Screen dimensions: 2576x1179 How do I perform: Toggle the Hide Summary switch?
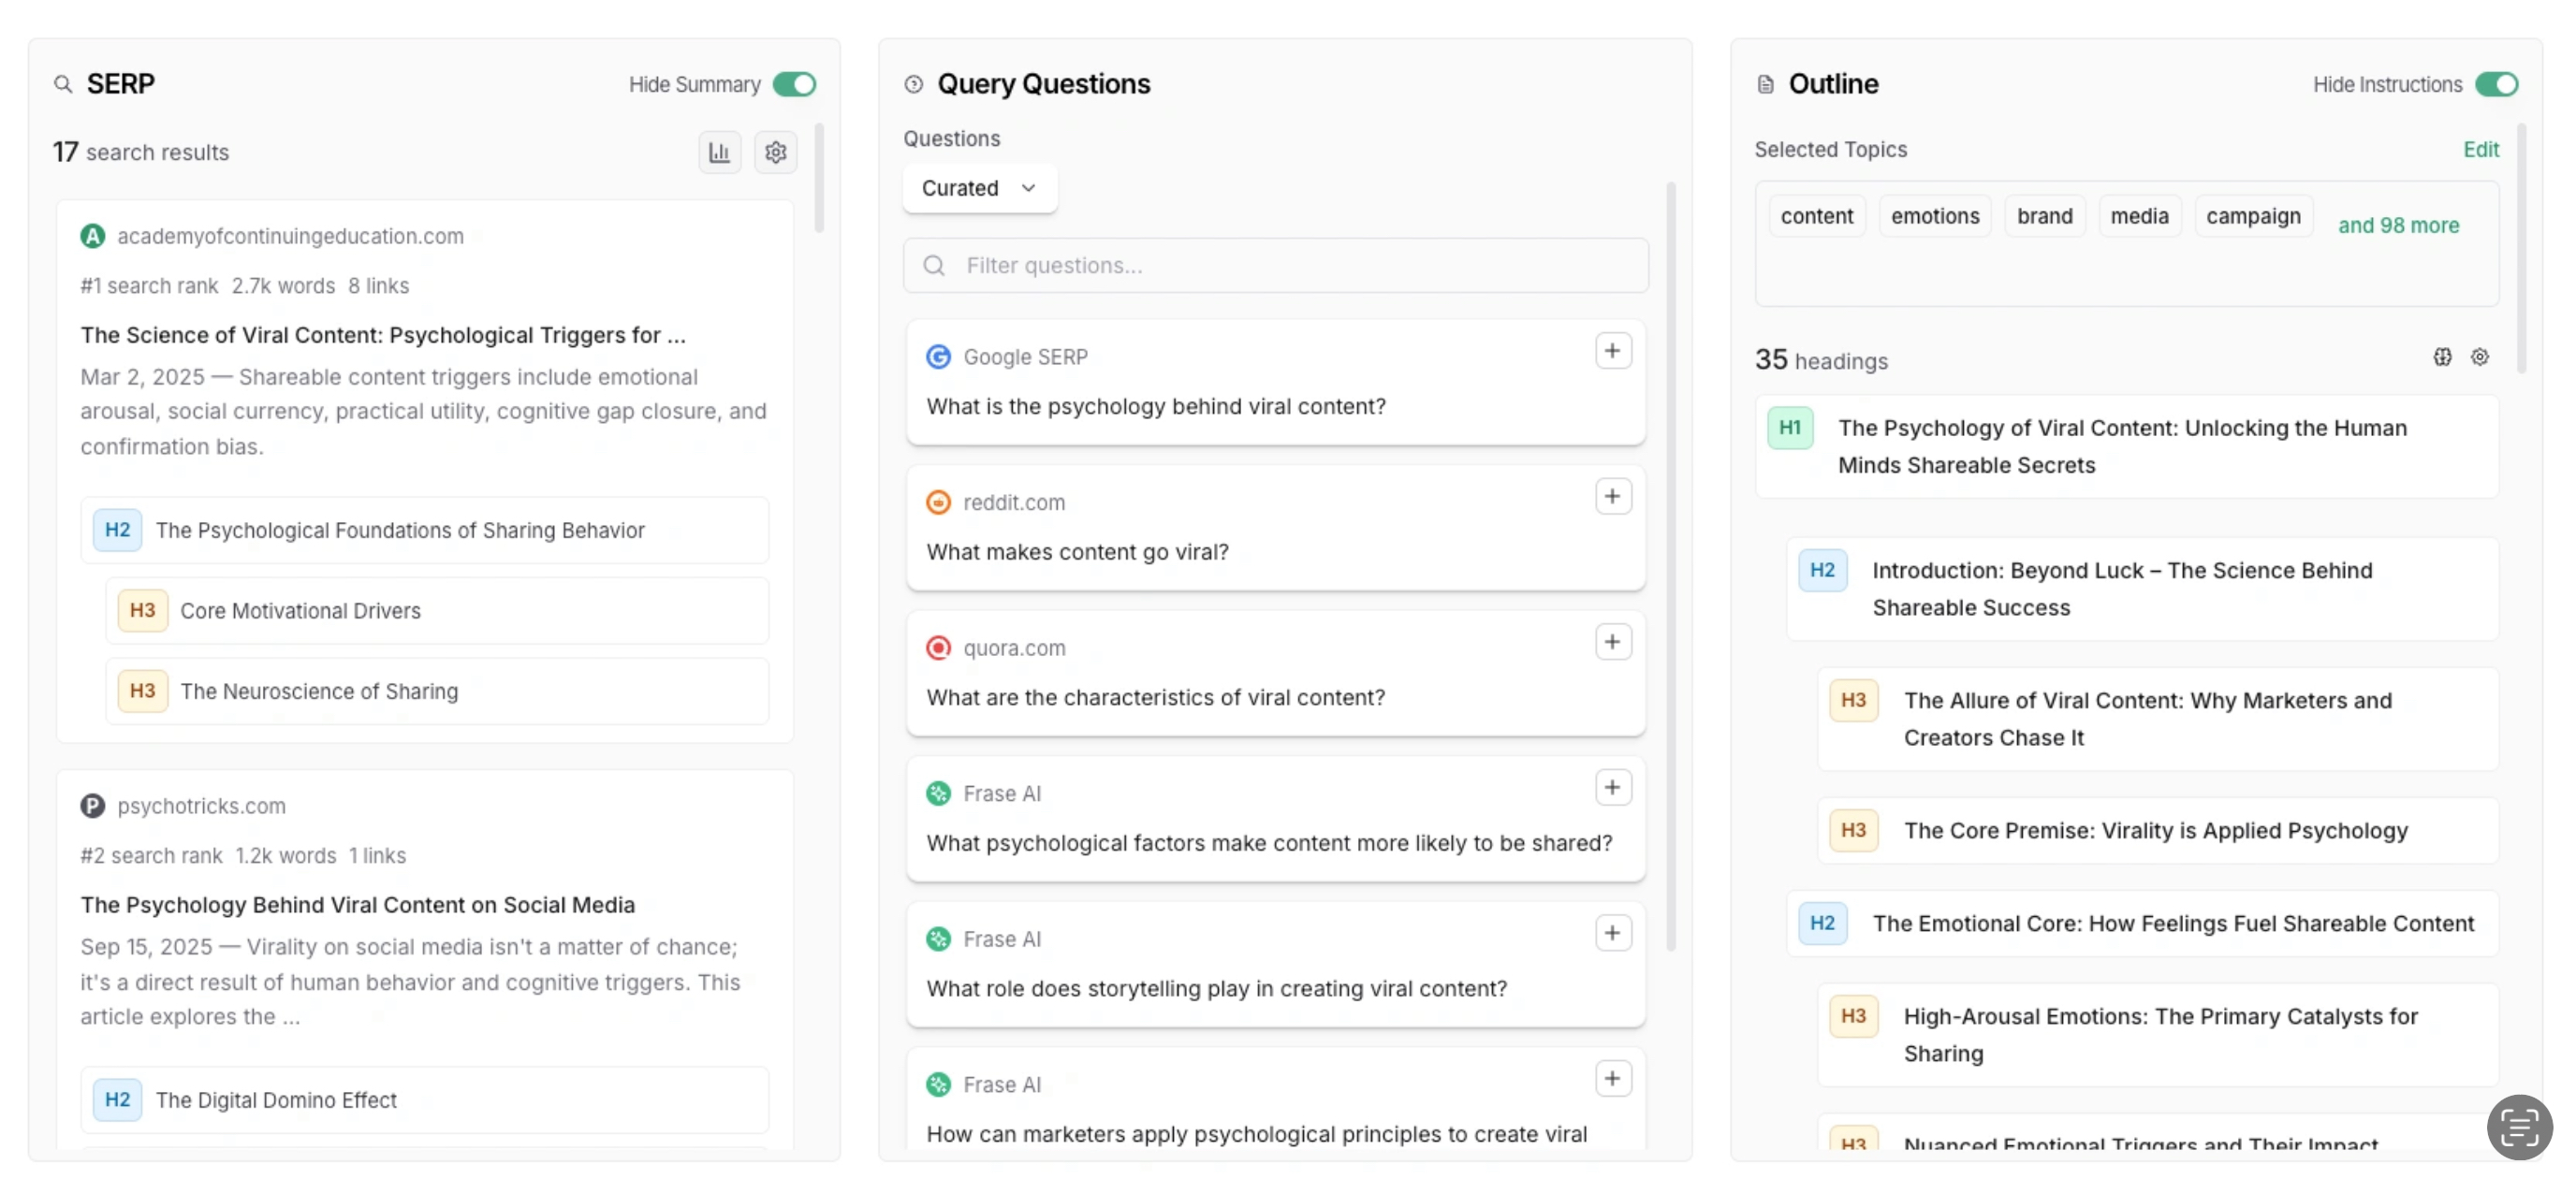point(793,84)
